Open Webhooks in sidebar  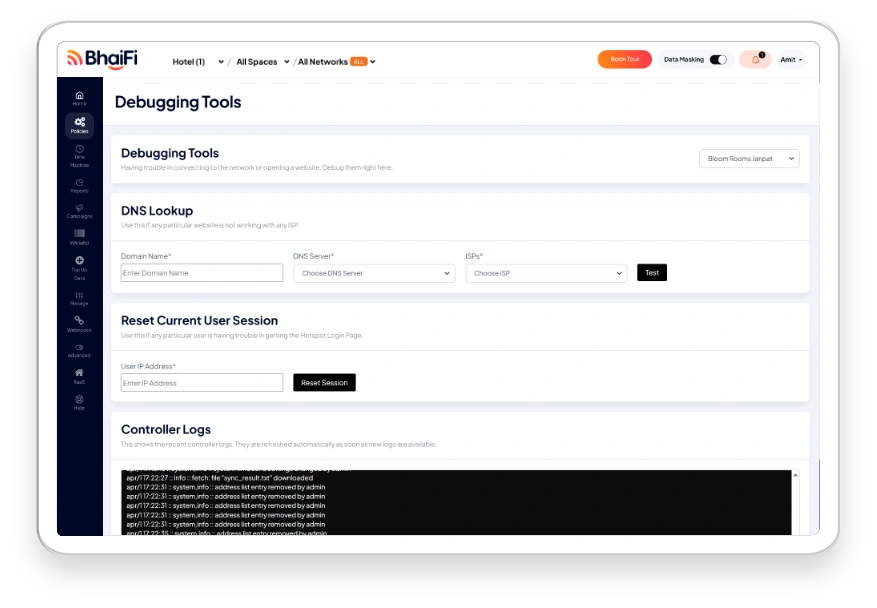(x=79, y=323)
